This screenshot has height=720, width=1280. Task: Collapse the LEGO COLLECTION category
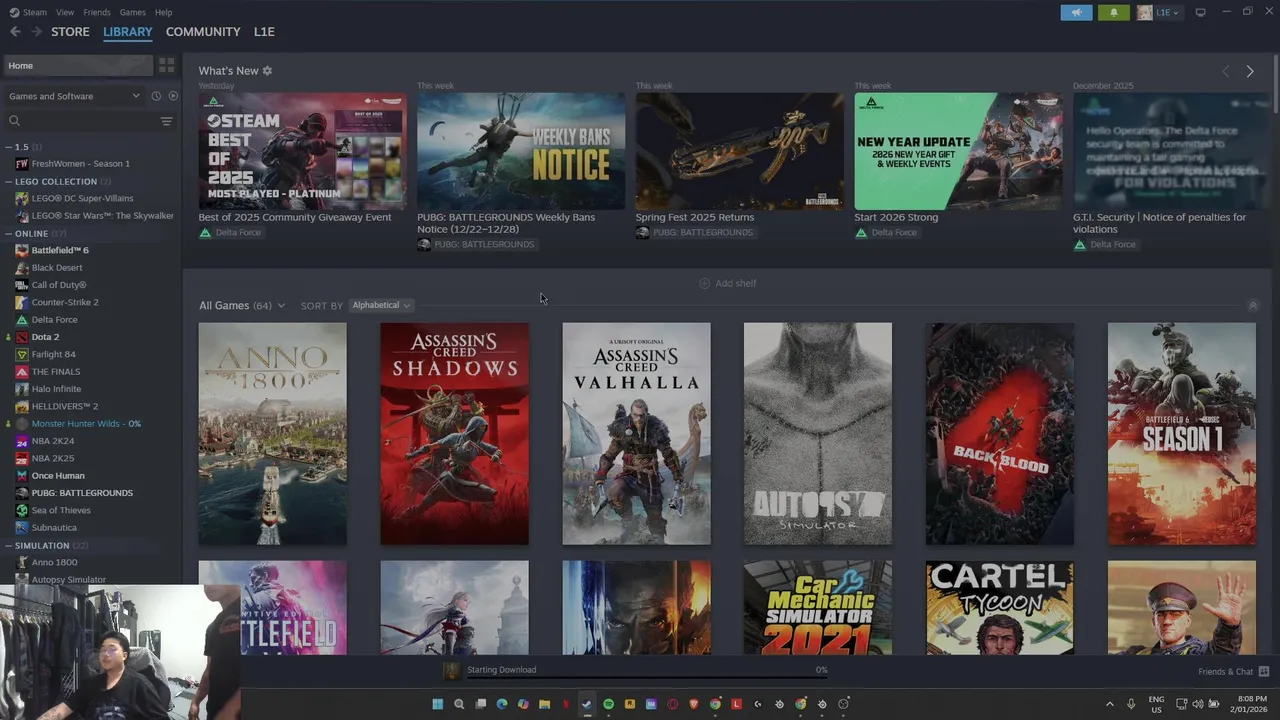pyautogui.click(x=9, y=182)
